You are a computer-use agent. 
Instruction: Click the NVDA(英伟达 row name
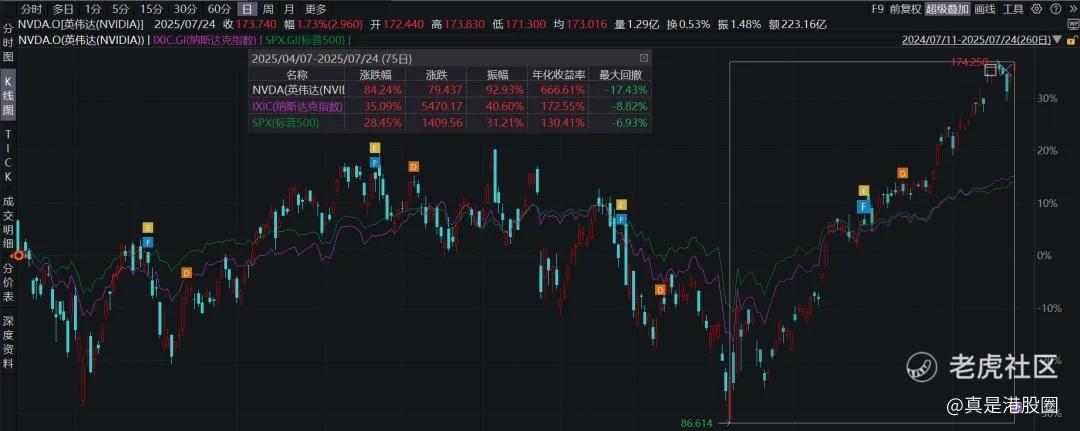click(298, 90)
